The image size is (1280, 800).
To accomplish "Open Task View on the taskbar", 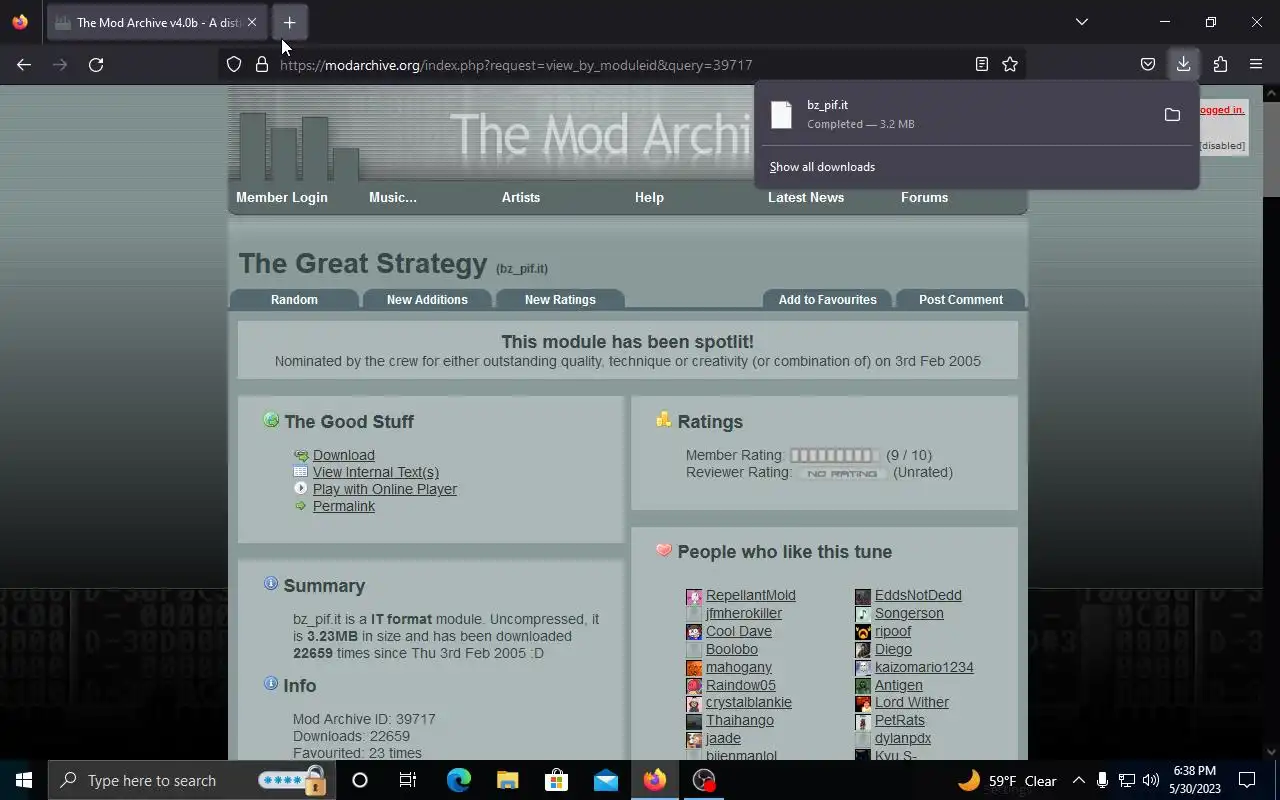I will tap(408, 780).
